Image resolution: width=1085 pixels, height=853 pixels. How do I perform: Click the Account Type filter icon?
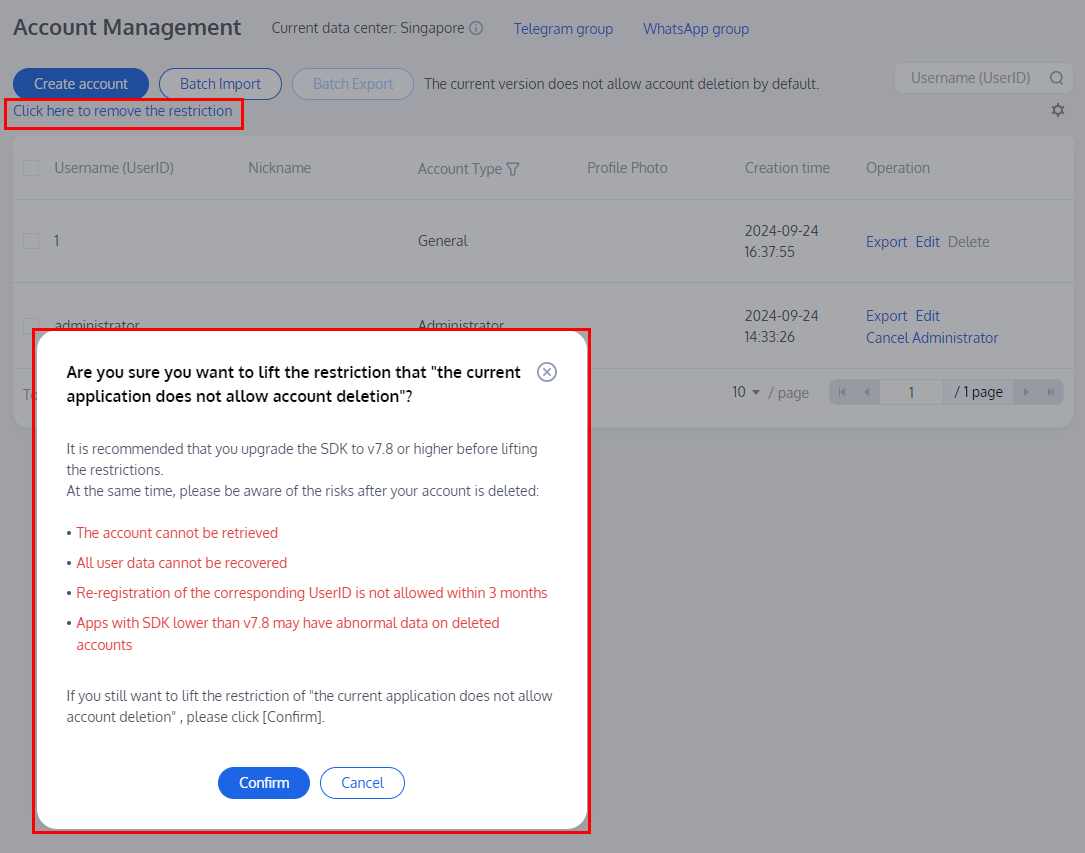tap(513, 169)
